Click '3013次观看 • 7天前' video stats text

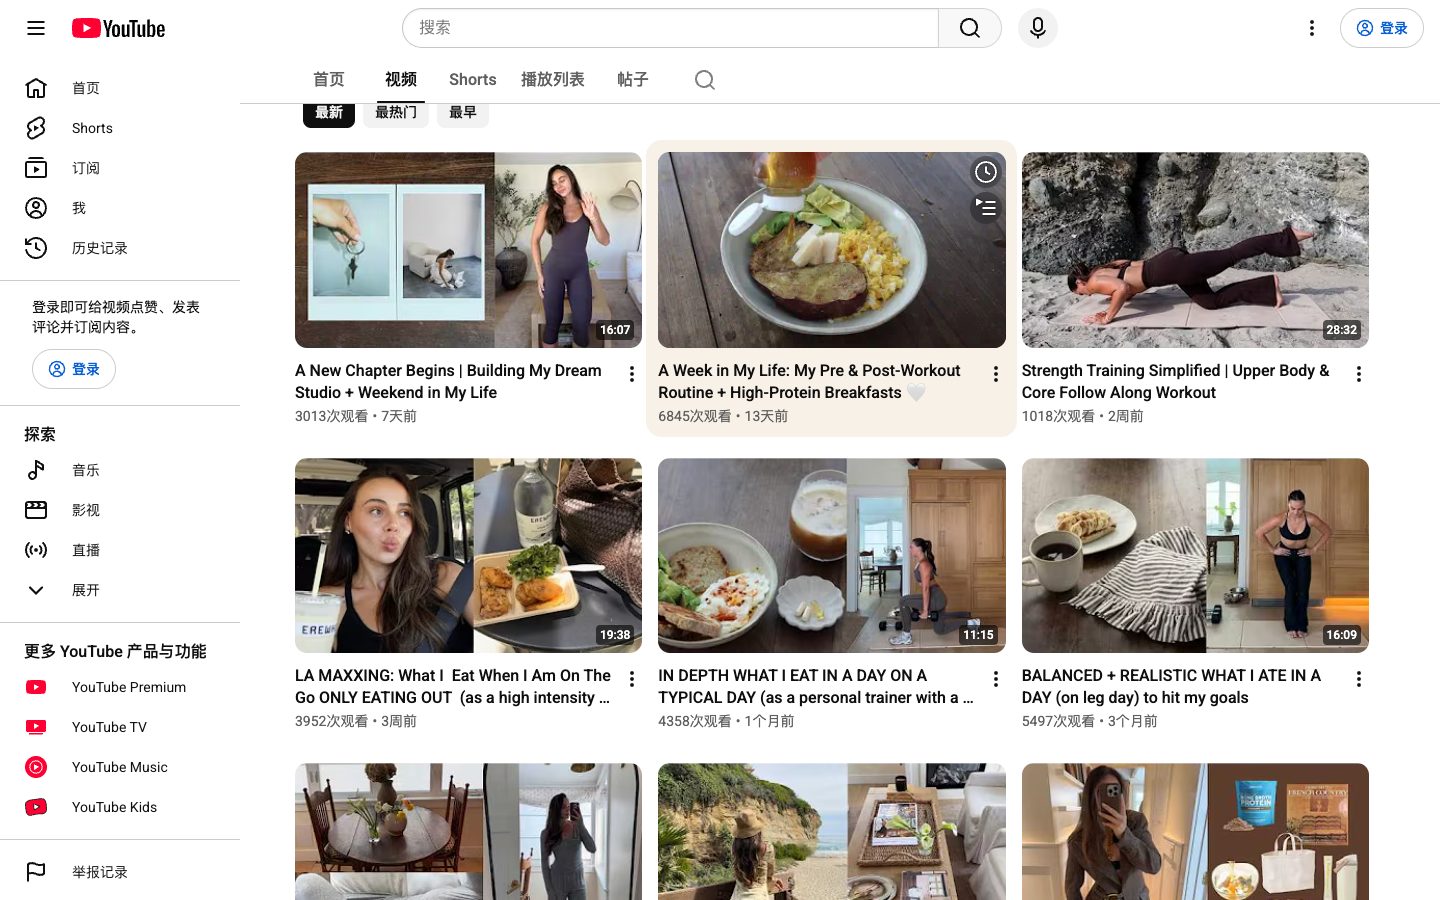tap(356, 416)
